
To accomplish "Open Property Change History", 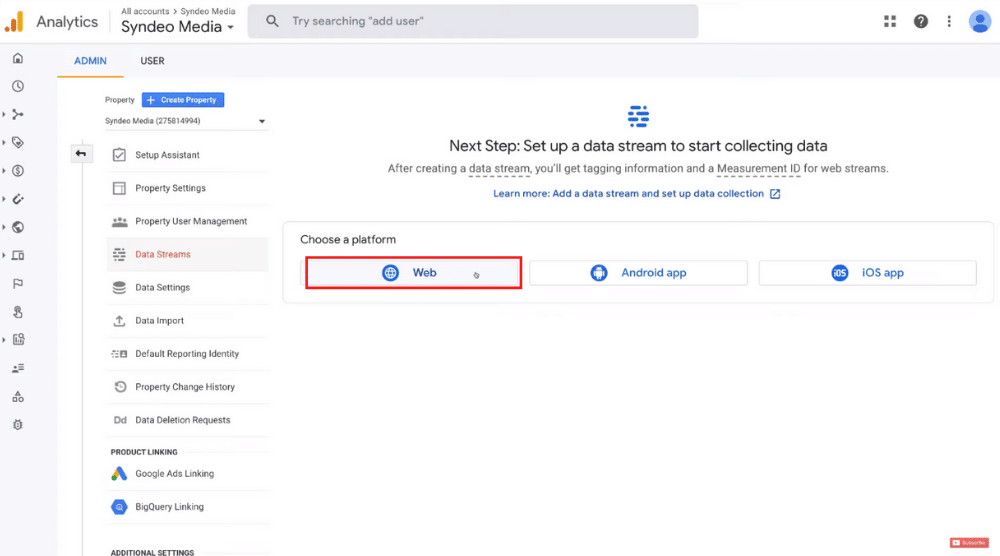I will click(x=187, y=387).
